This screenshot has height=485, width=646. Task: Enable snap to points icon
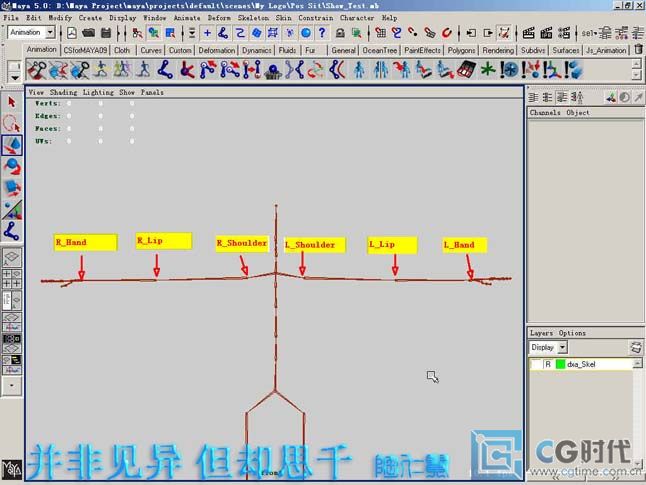tap(413, 33)
